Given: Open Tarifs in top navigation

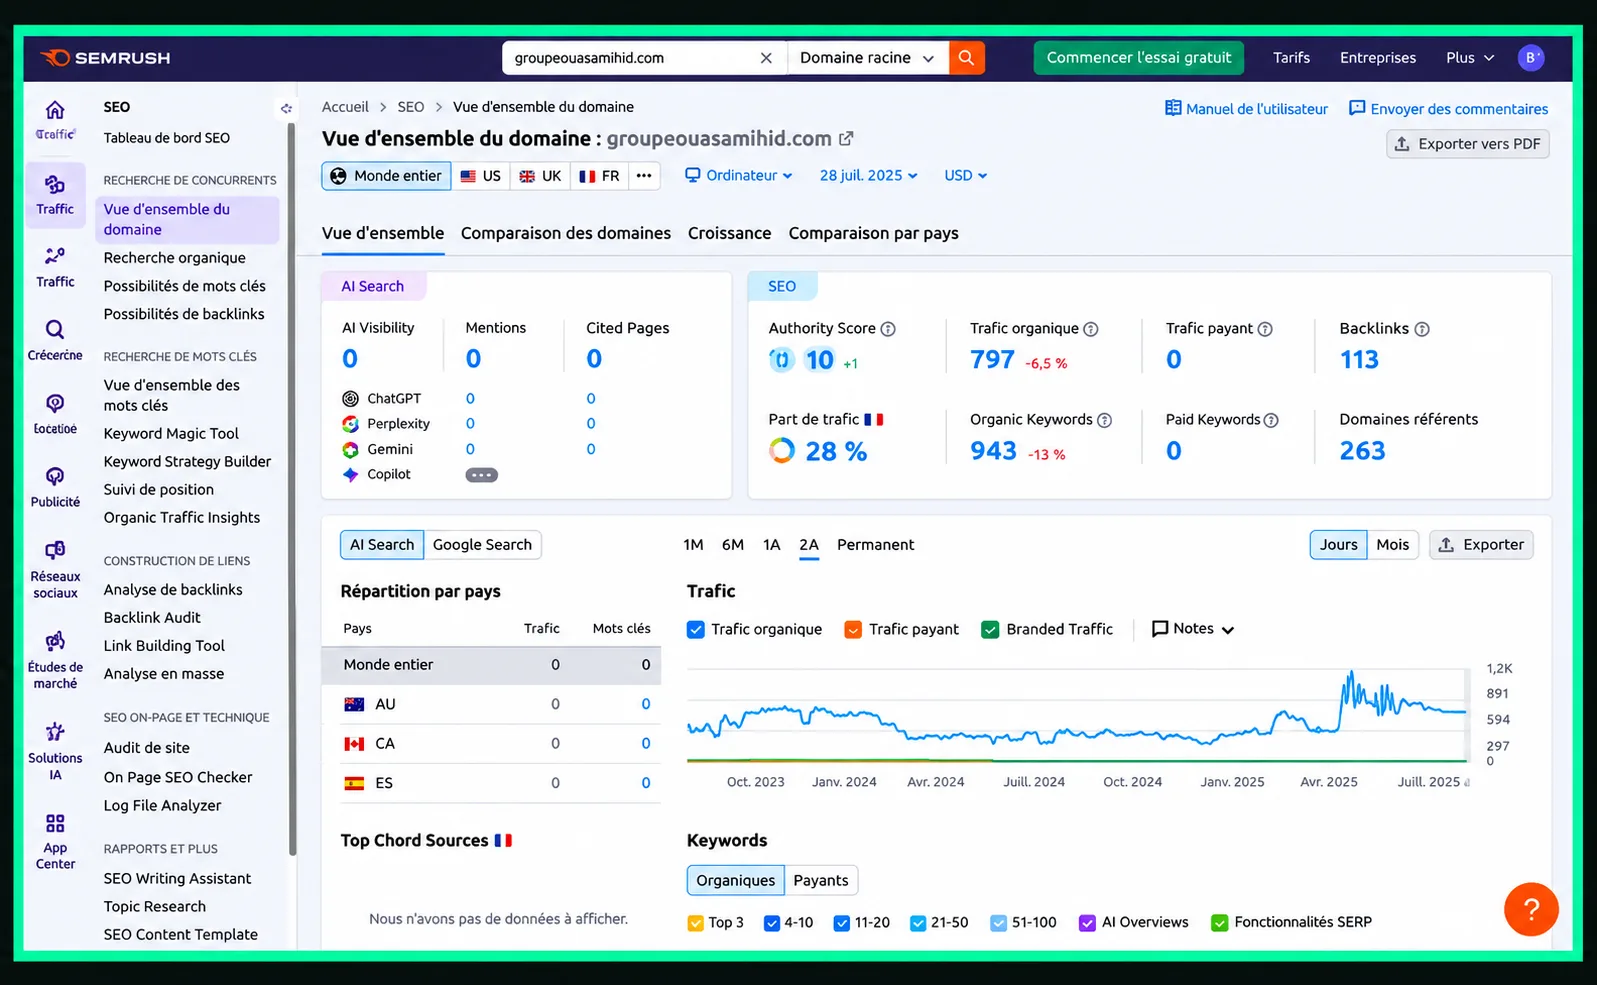Looking at the screenshot, I should [1291, 58].
